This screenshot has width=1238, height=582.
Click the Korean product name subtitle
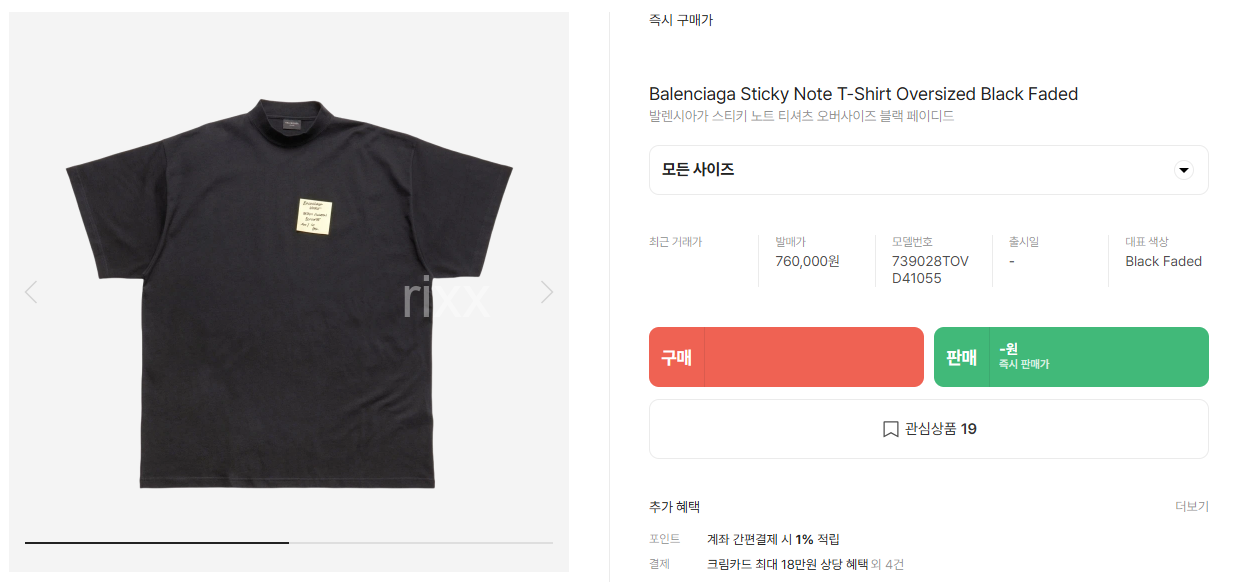[801, 116]
